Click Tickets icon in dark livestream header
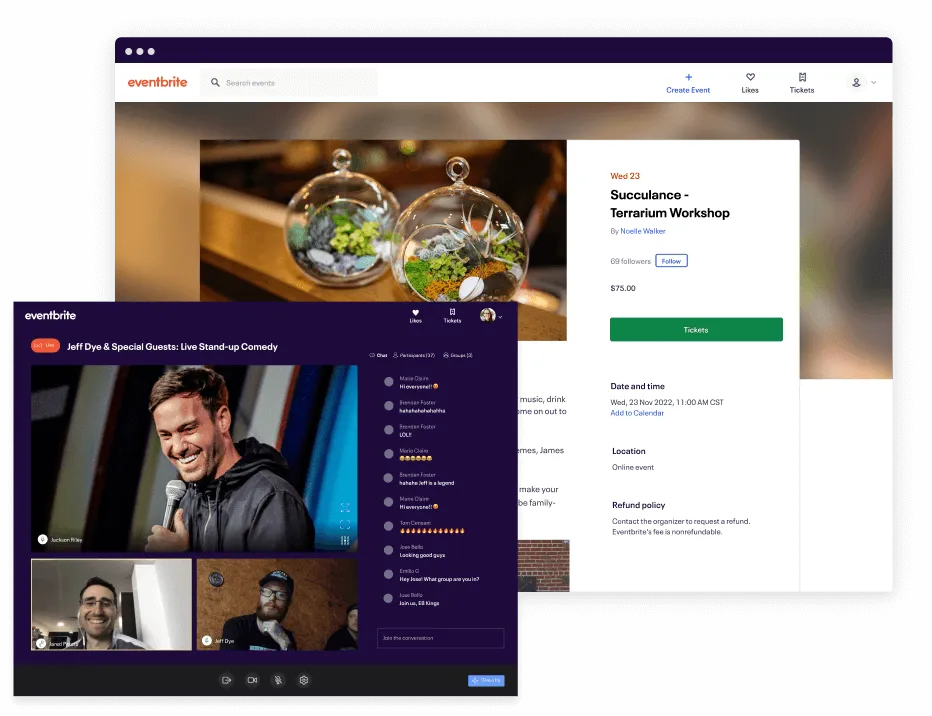This screenshot has height=716, width=932. tap(452, 312)
